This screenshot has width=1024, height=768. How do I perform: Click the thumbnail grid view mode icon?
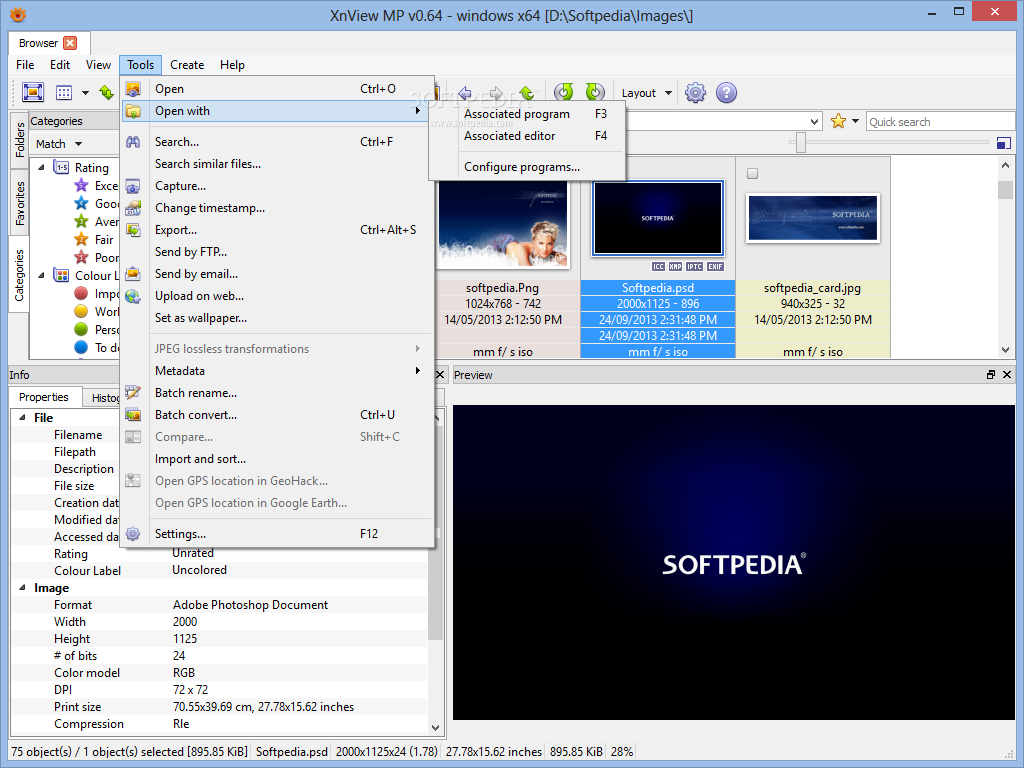click(x=64, y=93)
